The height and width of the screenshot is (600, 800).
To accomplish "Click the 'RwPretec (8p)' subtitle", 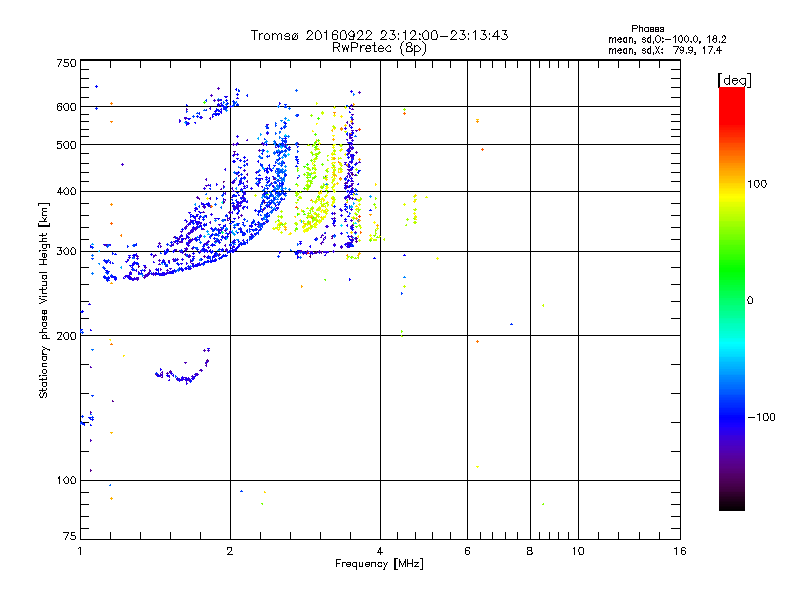I will pos(379,47).
